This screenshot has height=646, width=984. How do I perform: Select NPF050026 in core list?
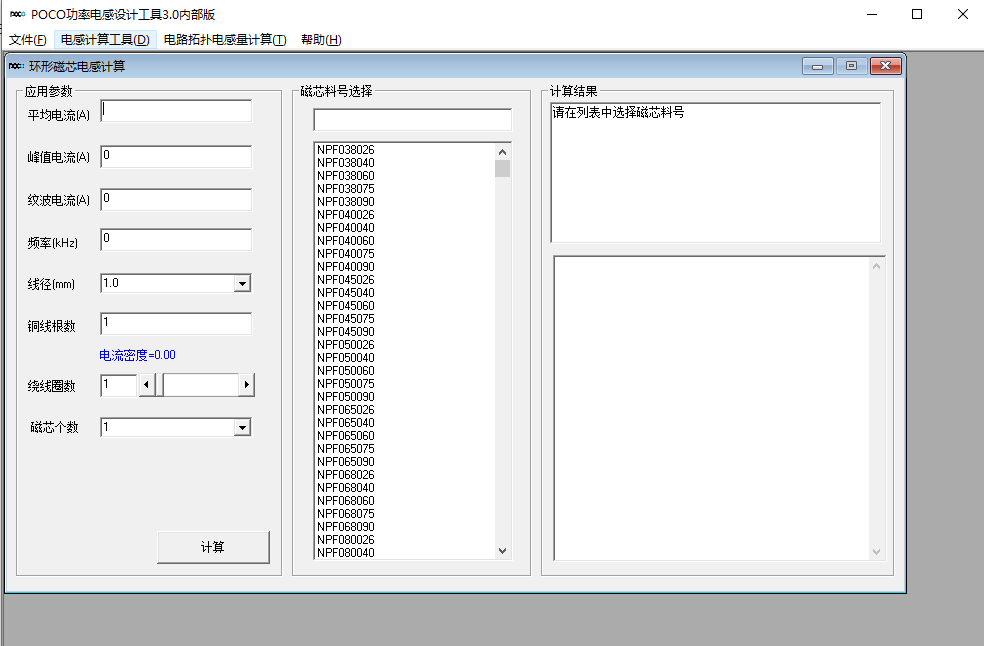click(405, 345)
